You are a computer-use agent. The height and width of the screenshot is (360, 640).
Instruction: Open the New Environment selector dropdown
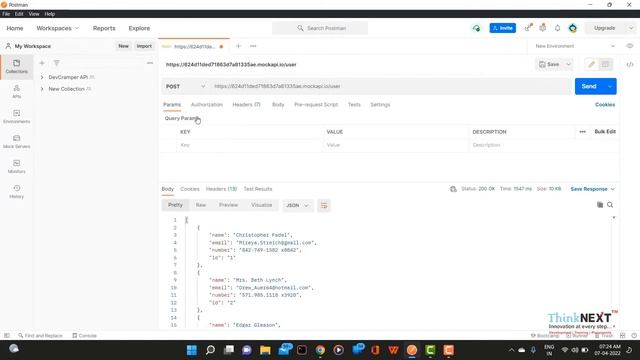point(575,46)
